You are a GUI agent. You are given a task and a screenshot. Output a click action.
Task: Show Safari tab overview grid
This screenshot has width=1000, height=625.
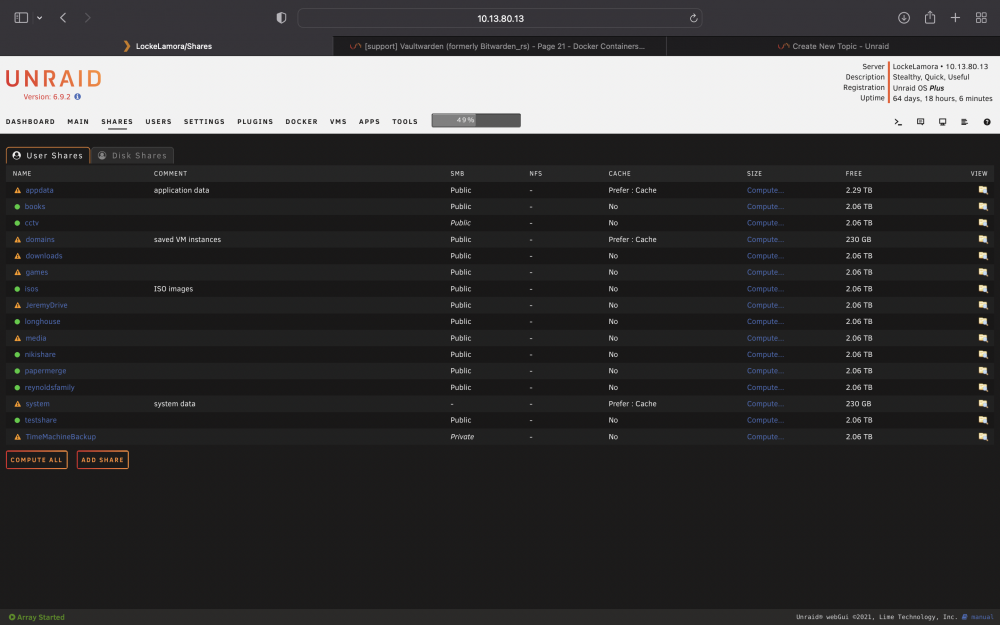(982, 18)
